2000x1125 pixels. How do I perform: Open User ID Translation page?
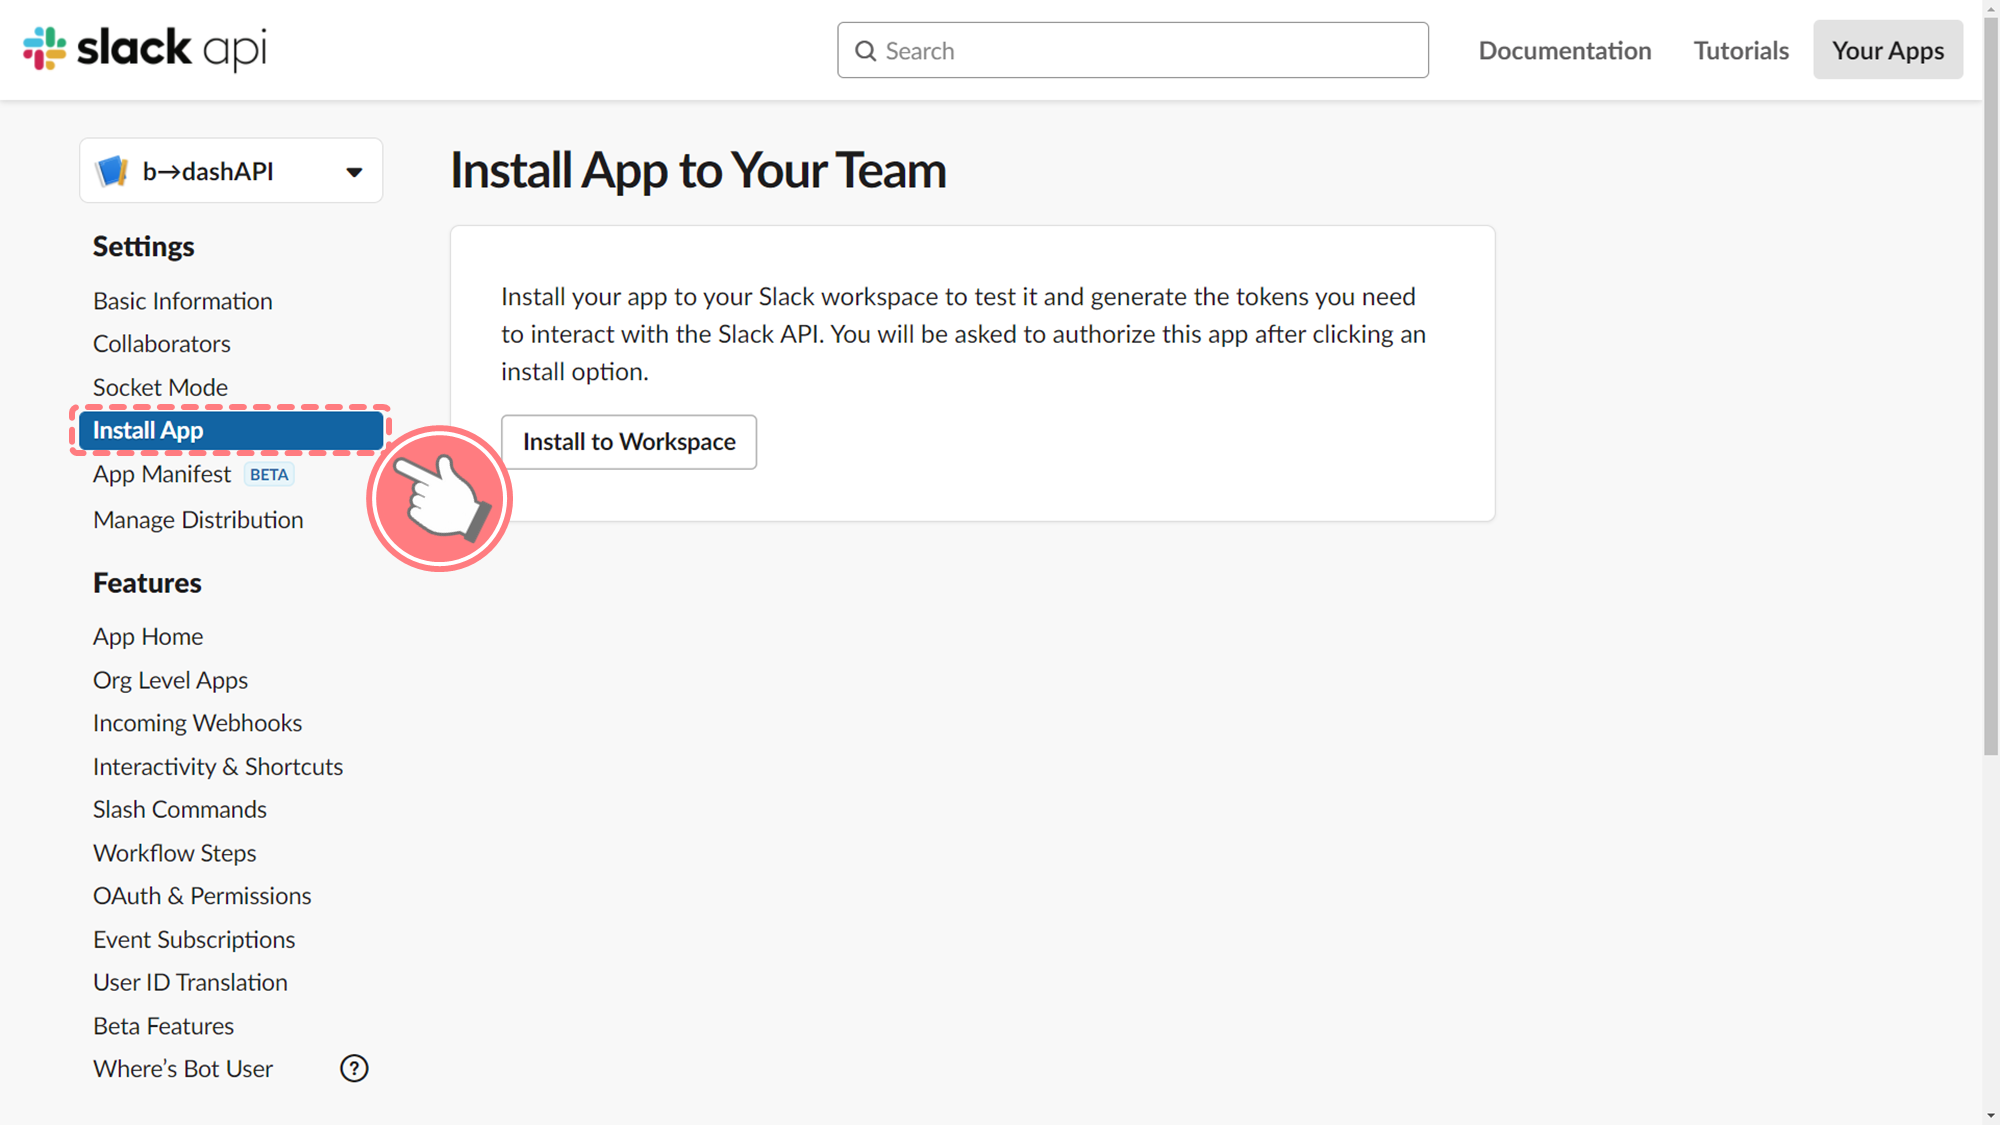point(190,983)
